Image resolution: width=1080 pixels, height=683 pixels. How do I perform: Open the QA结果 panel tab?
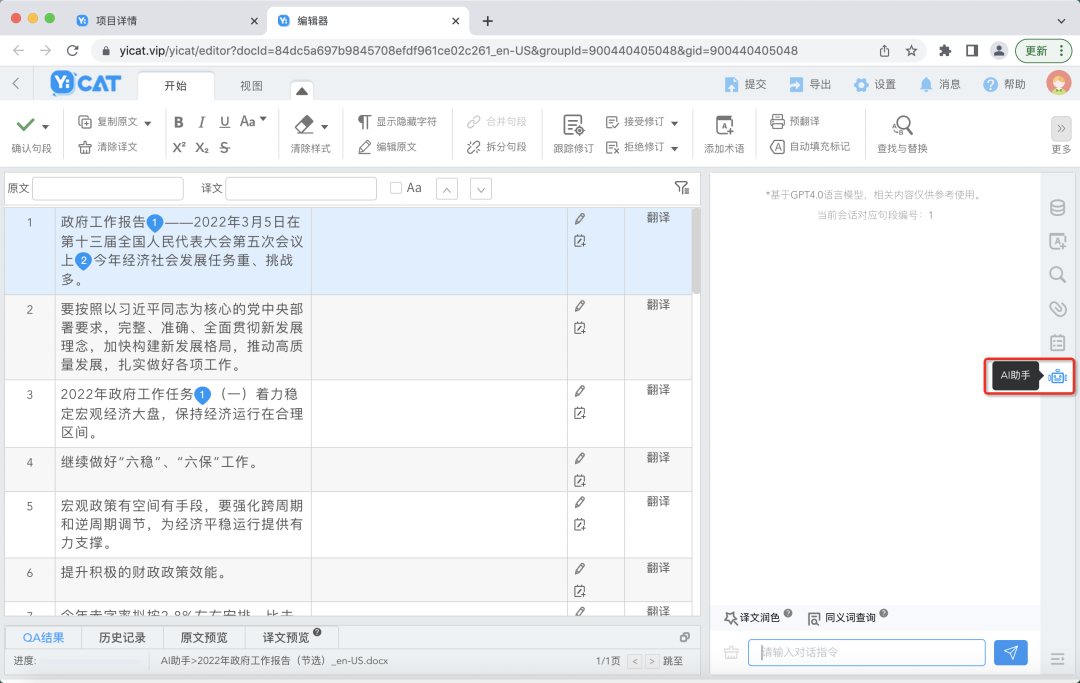(42, 637)
